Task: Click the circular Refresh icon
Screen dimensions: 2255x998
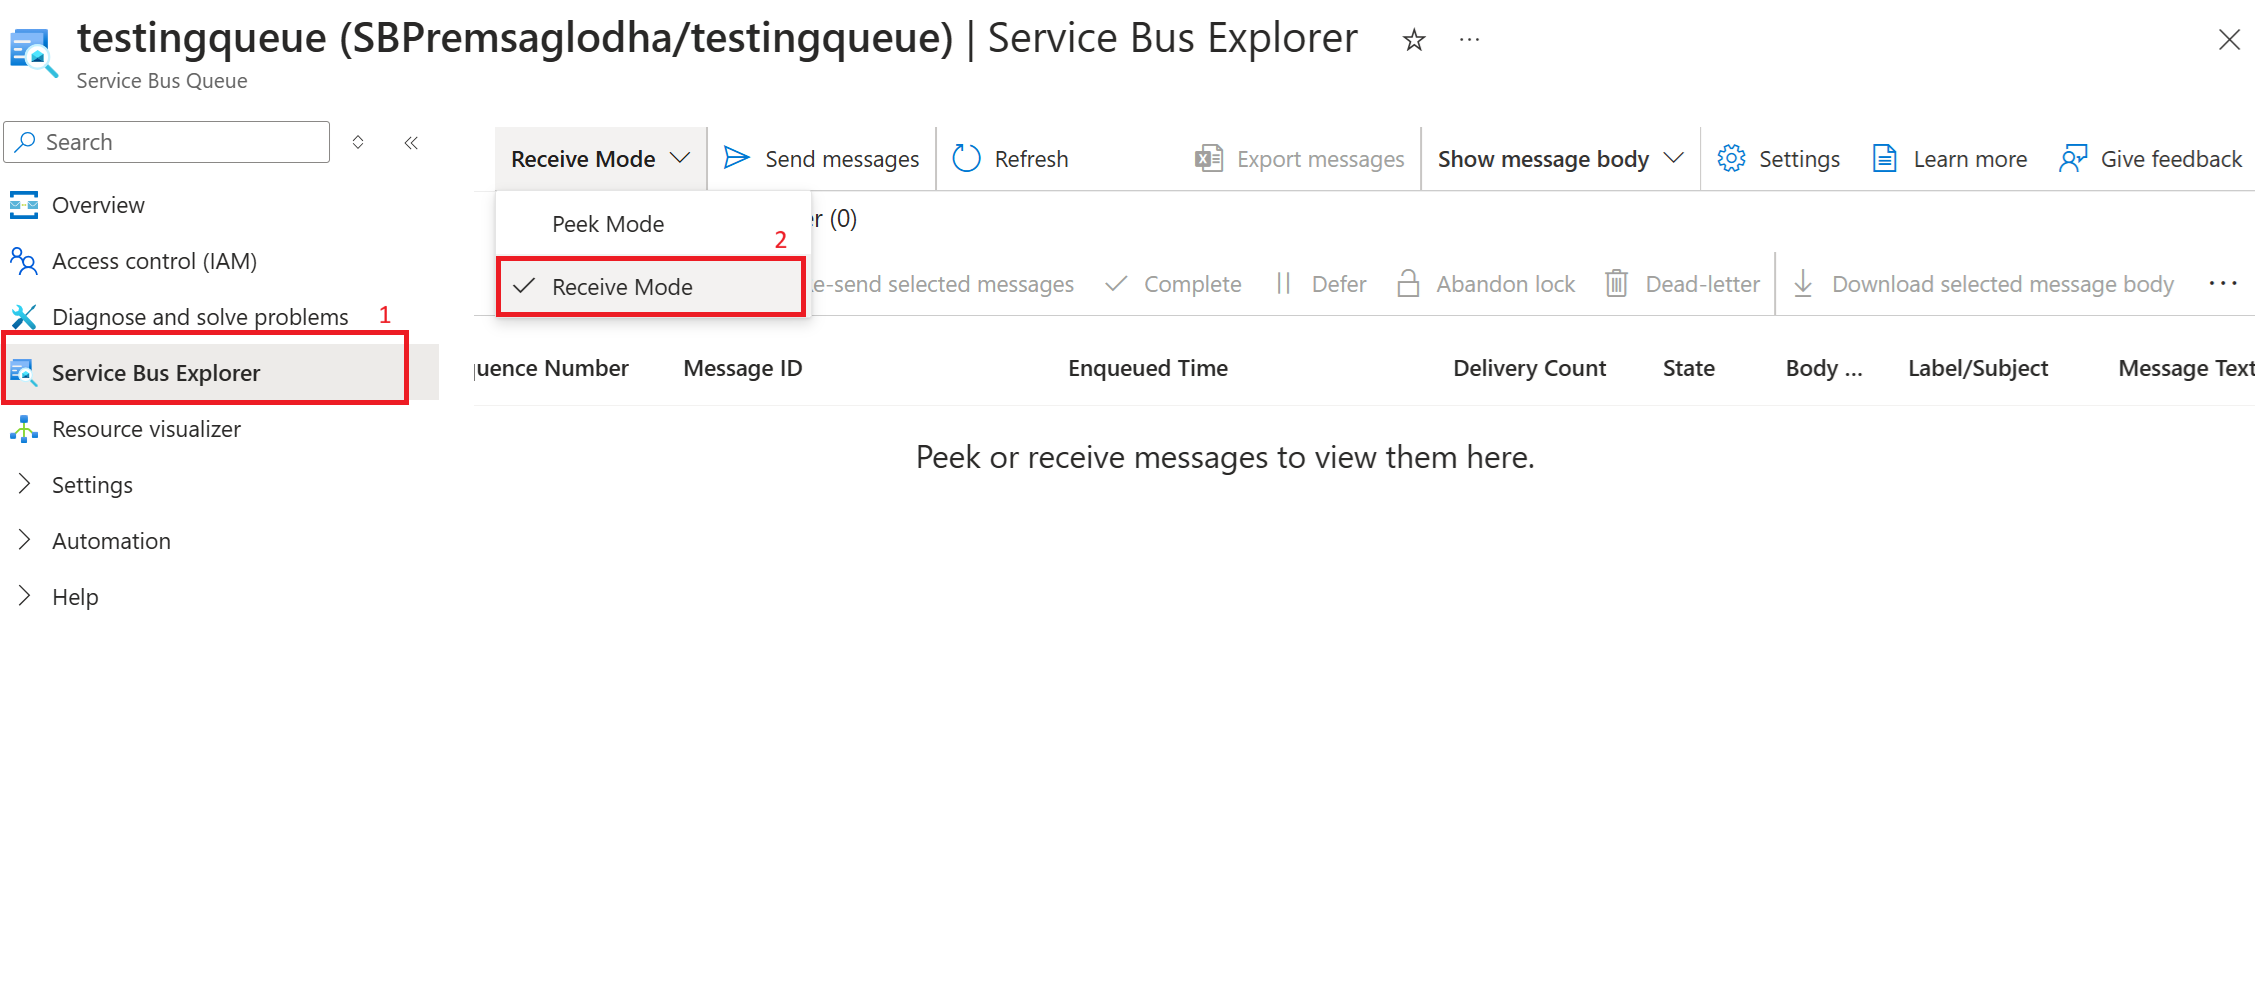Action: [x=966, y=158]
